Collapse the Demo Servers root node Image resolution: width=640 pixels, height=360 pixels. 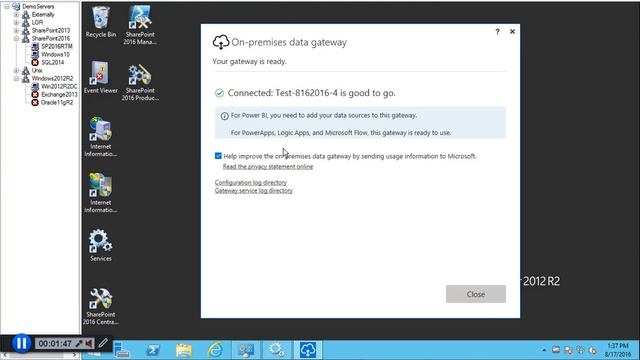pyautogui.click(x=7, y=7)
